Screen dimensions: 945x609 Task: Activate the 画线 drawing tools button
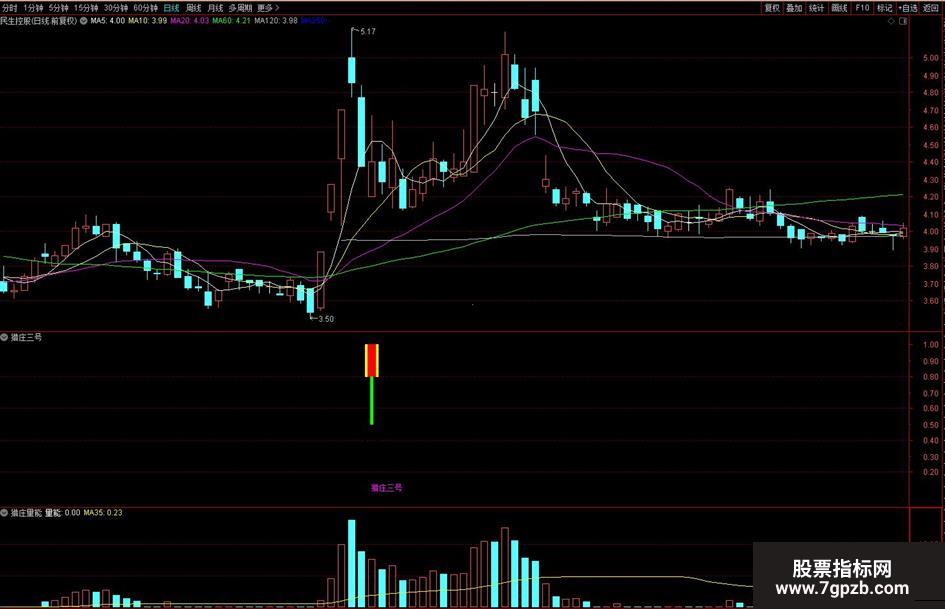840,8
